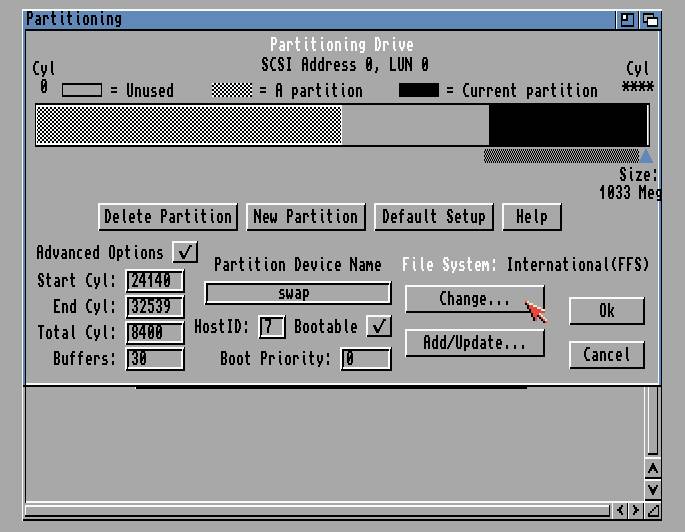Open the Change... file system dialog

474,299
